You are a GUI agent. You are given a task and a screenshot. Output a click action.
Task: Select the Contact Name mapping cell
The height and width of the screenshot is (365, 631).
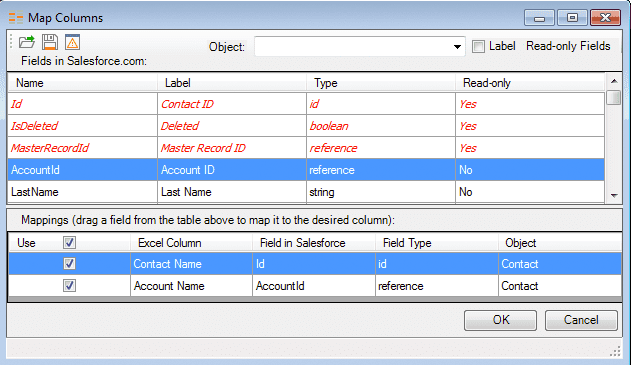tap(191, 264)
